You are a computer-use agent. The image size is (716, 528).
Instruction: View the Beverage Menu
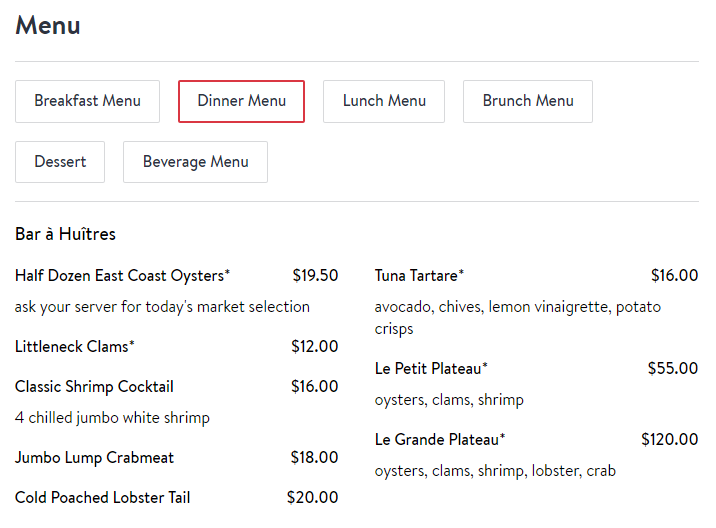point(195,162)
